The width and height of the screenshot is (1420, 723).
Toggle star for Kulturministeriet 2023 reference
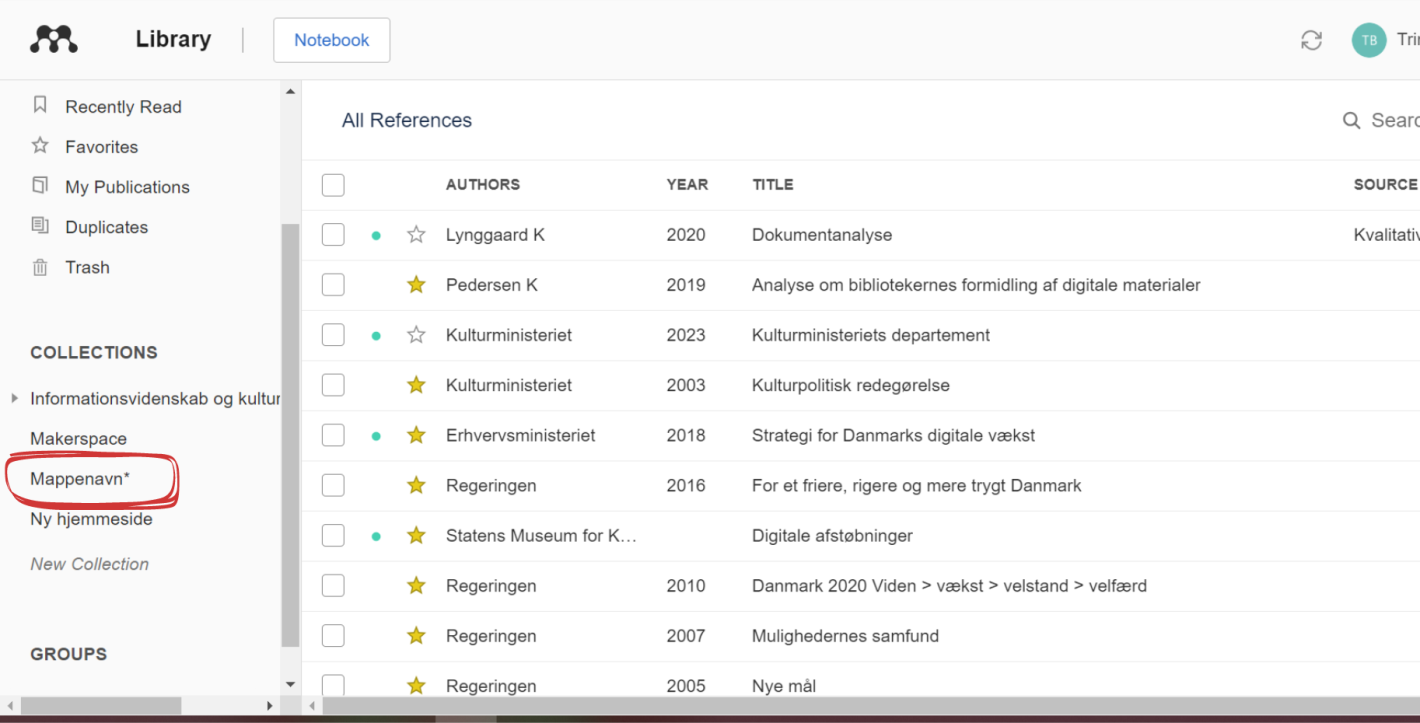click(x=417, y=335)
